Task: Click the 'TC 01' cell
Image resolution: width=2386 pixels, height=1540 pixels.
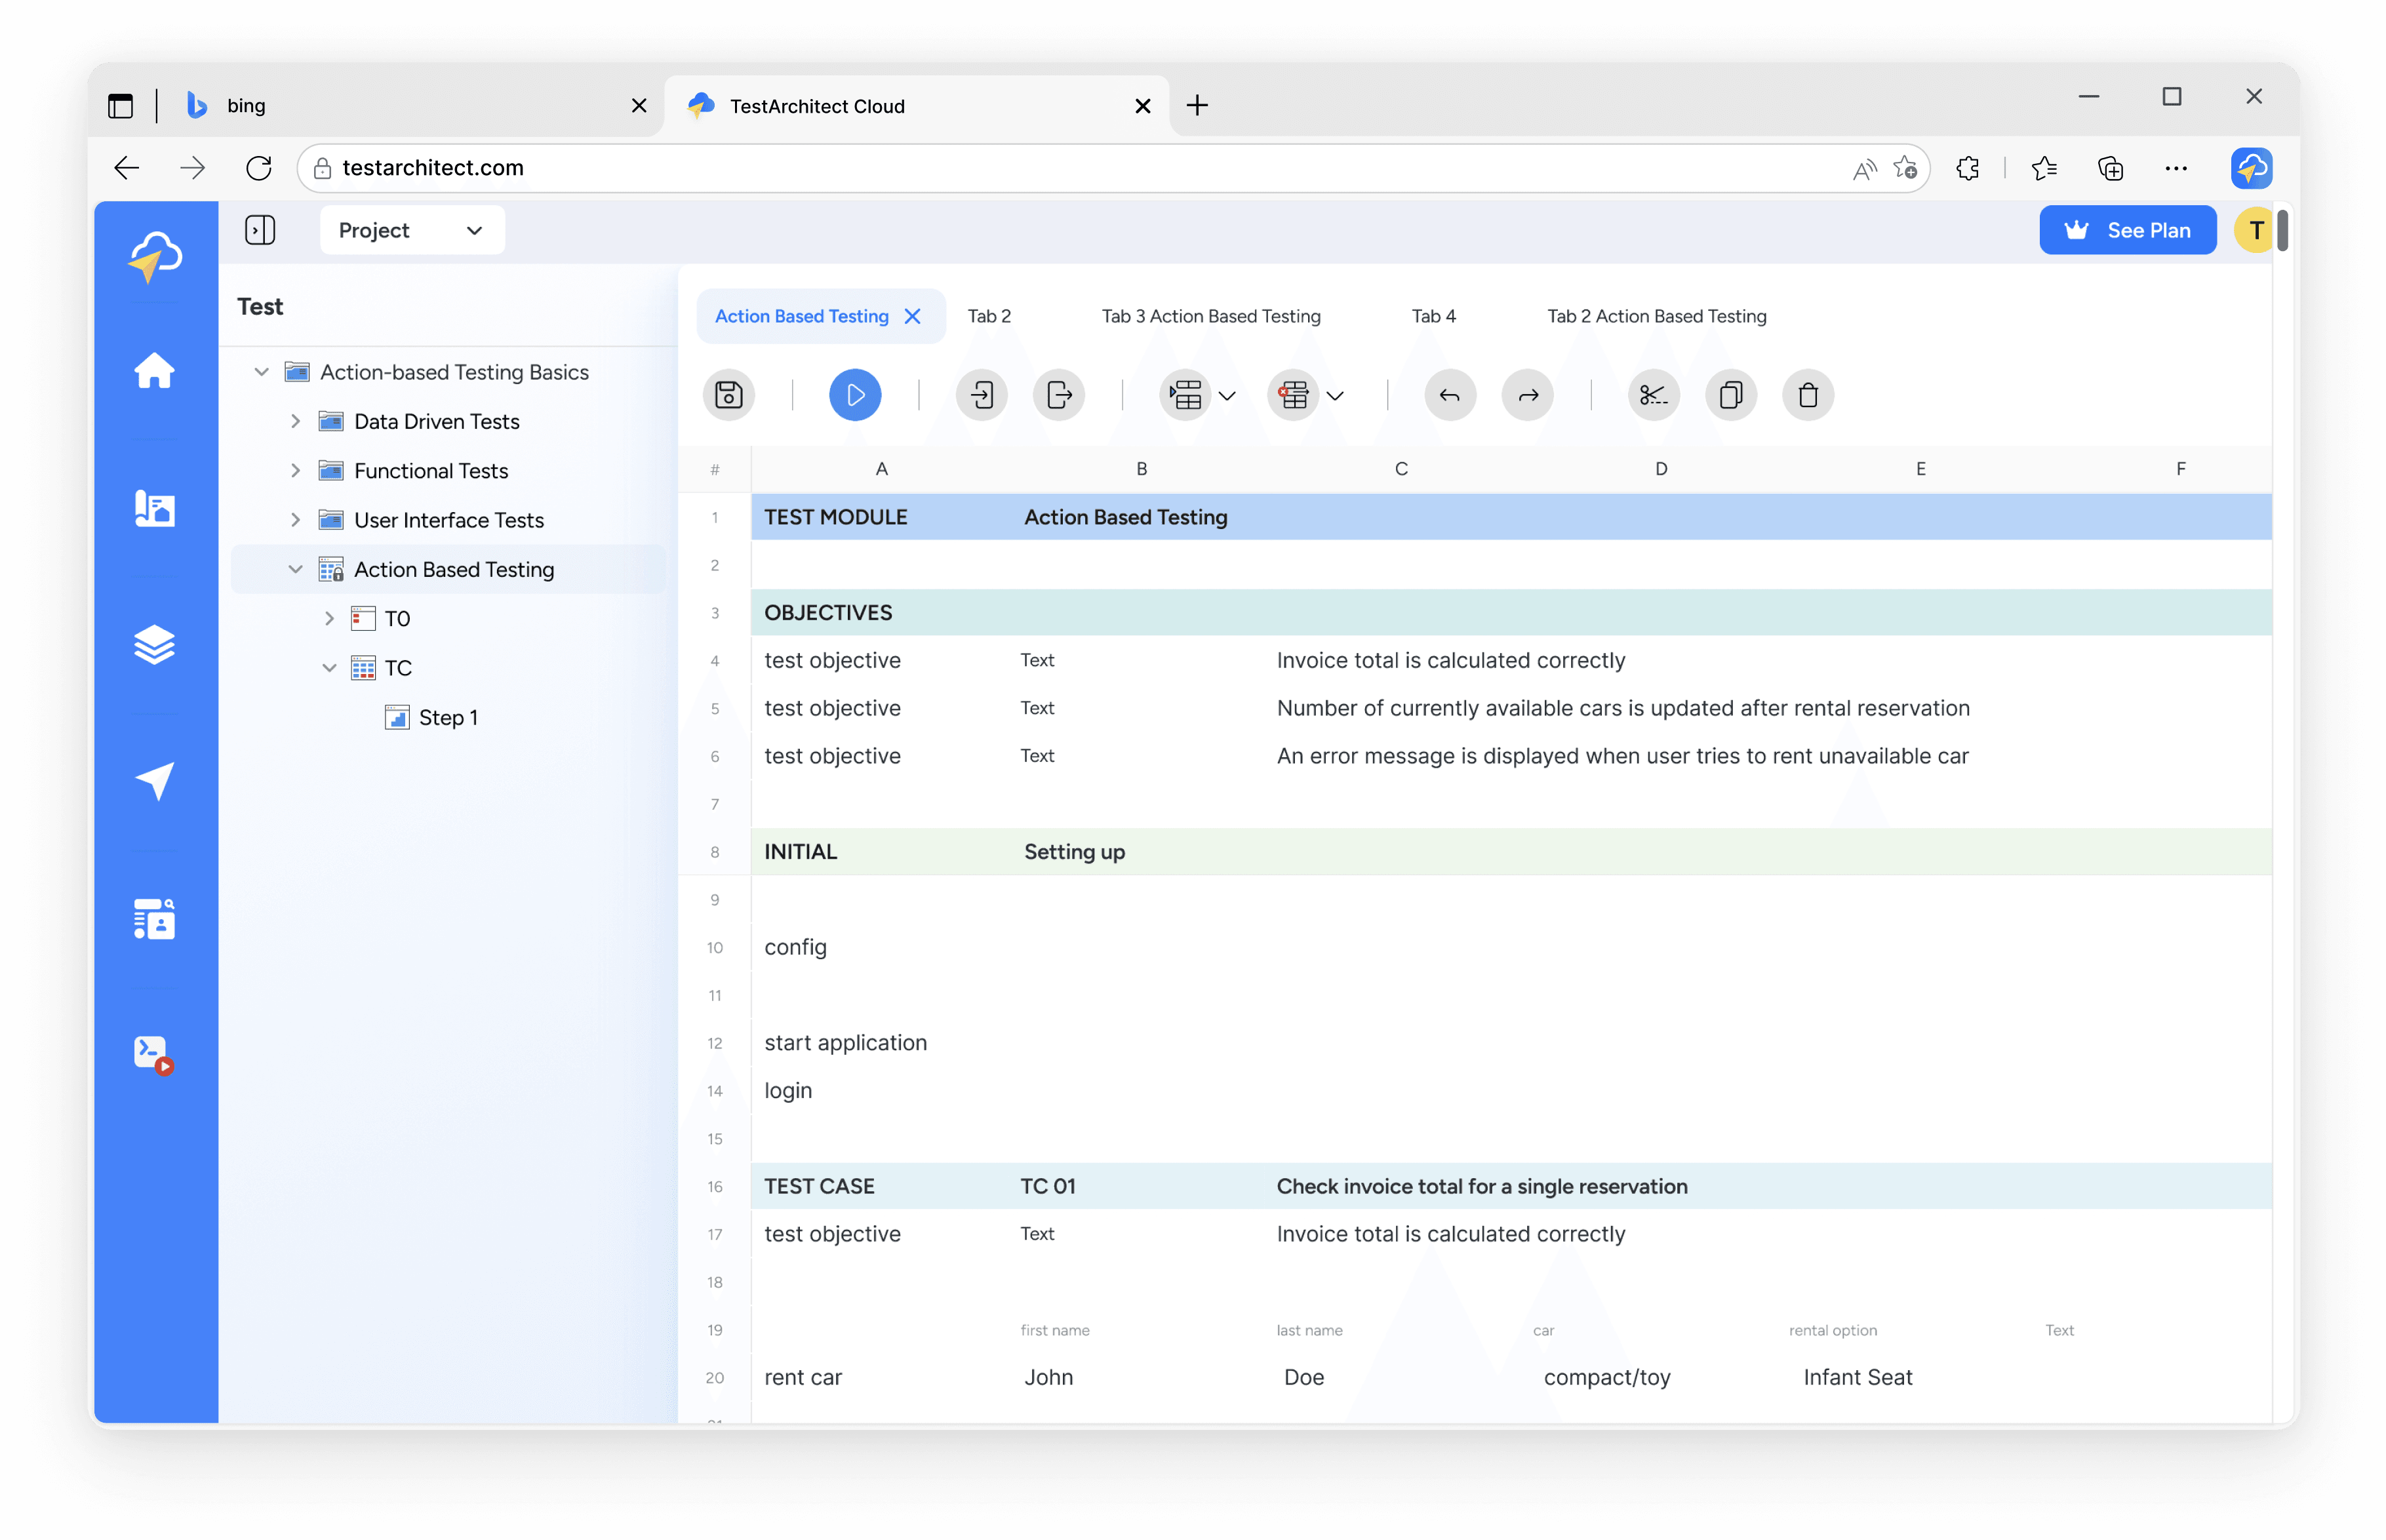Action: pos(1047,1186)
